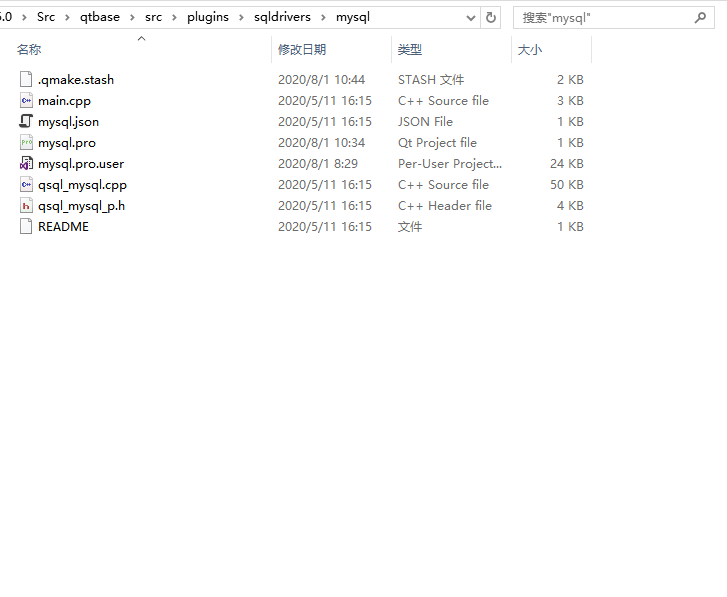
Task: Go to Src folder in breadcrumb
Action: [46, 17]
